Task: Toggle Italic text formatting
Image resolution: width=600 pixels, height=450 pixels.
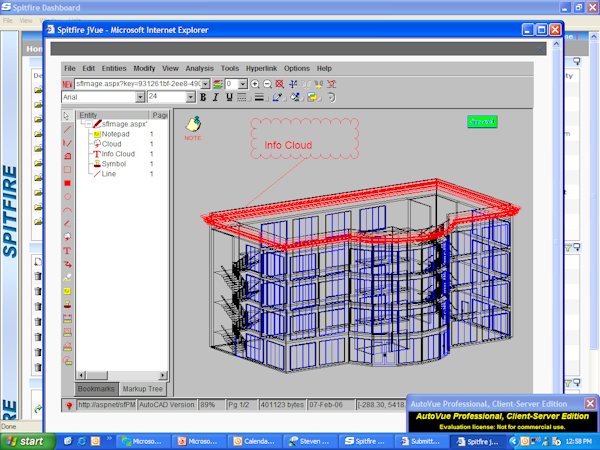Action: (216, 97)
